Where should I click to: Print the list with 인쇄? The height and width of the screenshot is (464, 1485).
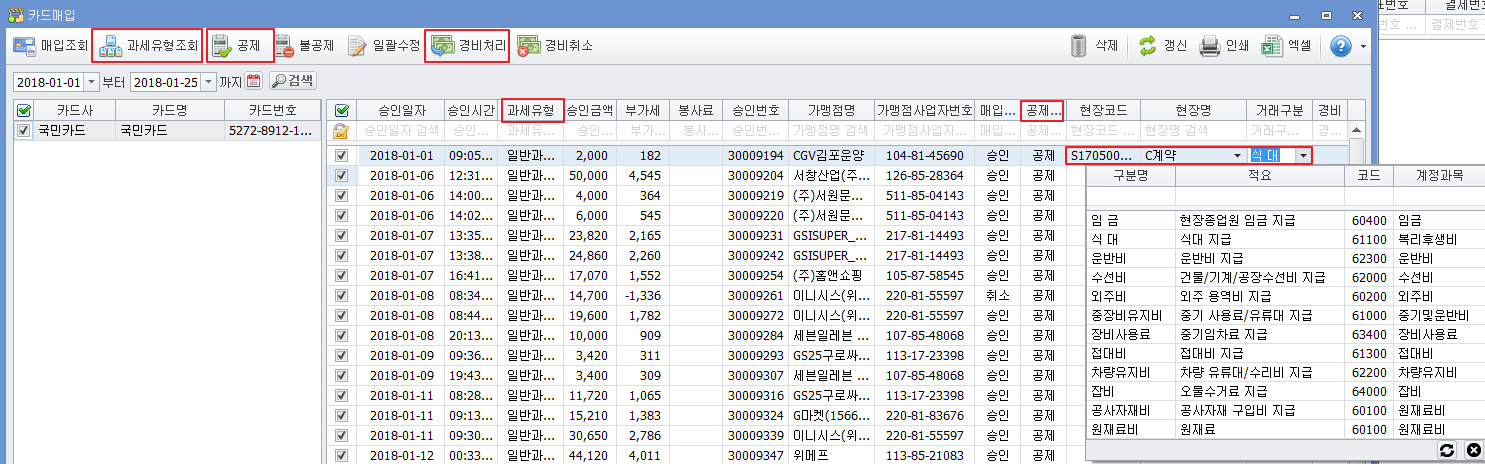click(x=1225, y=46)
